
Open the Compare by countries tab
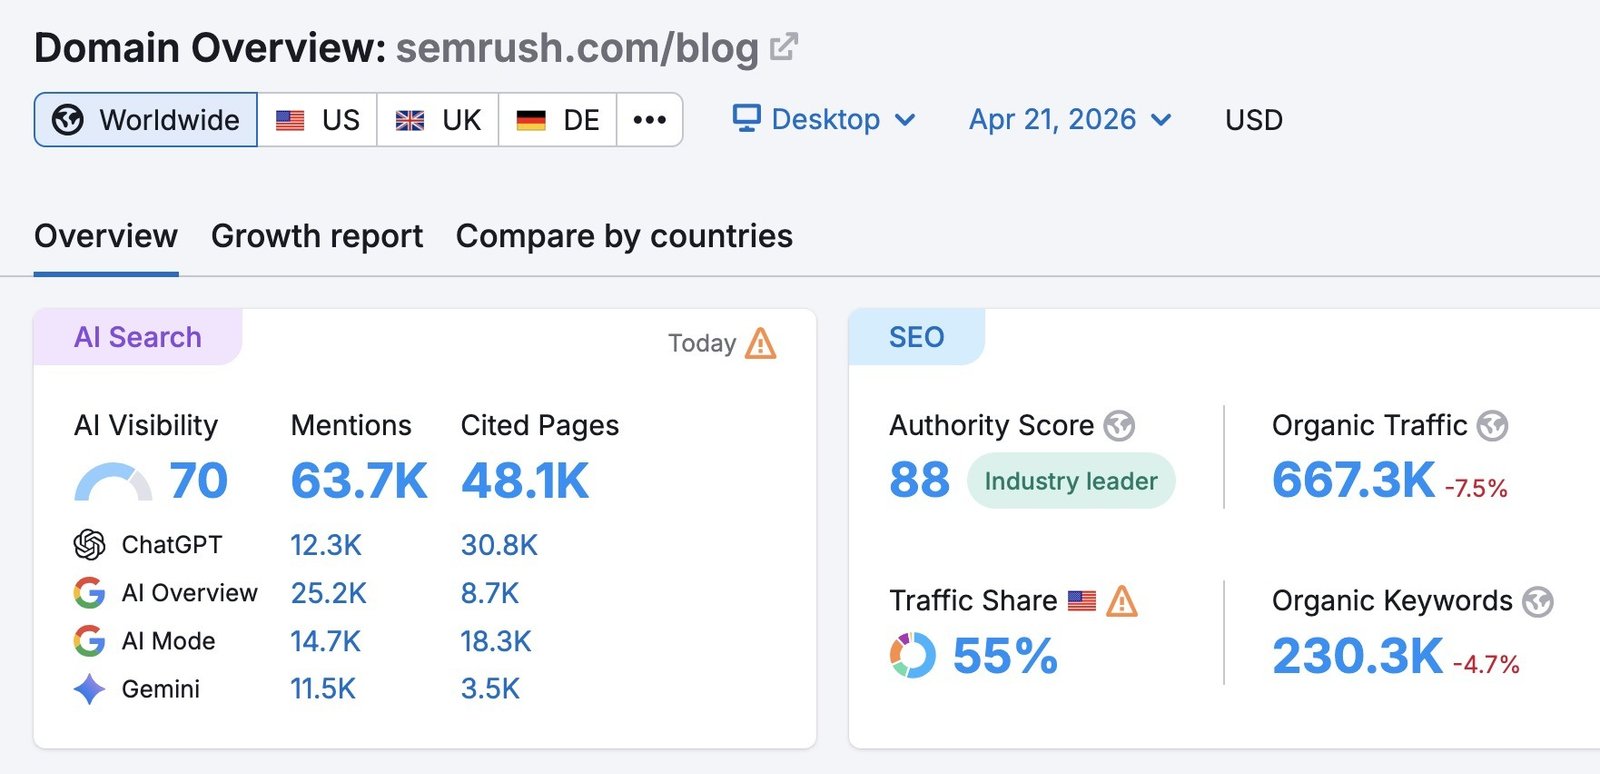point(624,236)
